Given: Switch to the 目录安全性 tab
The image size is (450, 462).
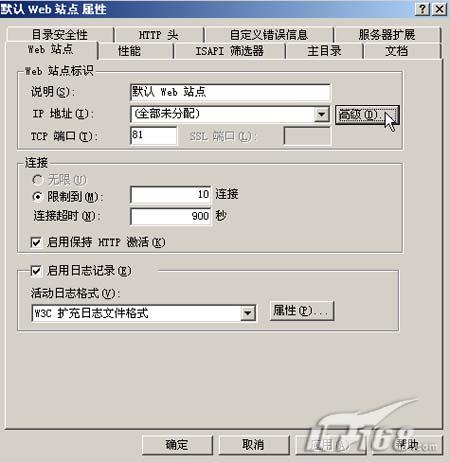Looking at the screenshot, I should [x=60, y=35].
